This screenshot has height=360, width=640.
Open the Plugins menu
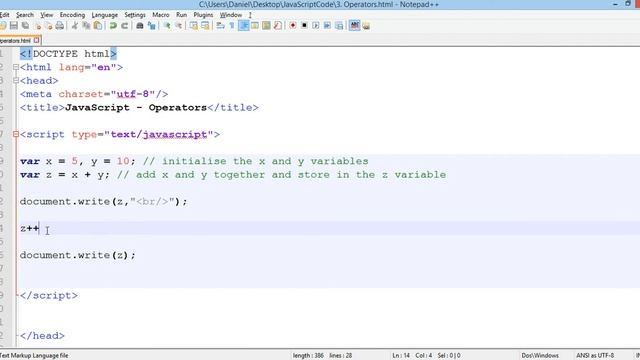click(203, 15)
